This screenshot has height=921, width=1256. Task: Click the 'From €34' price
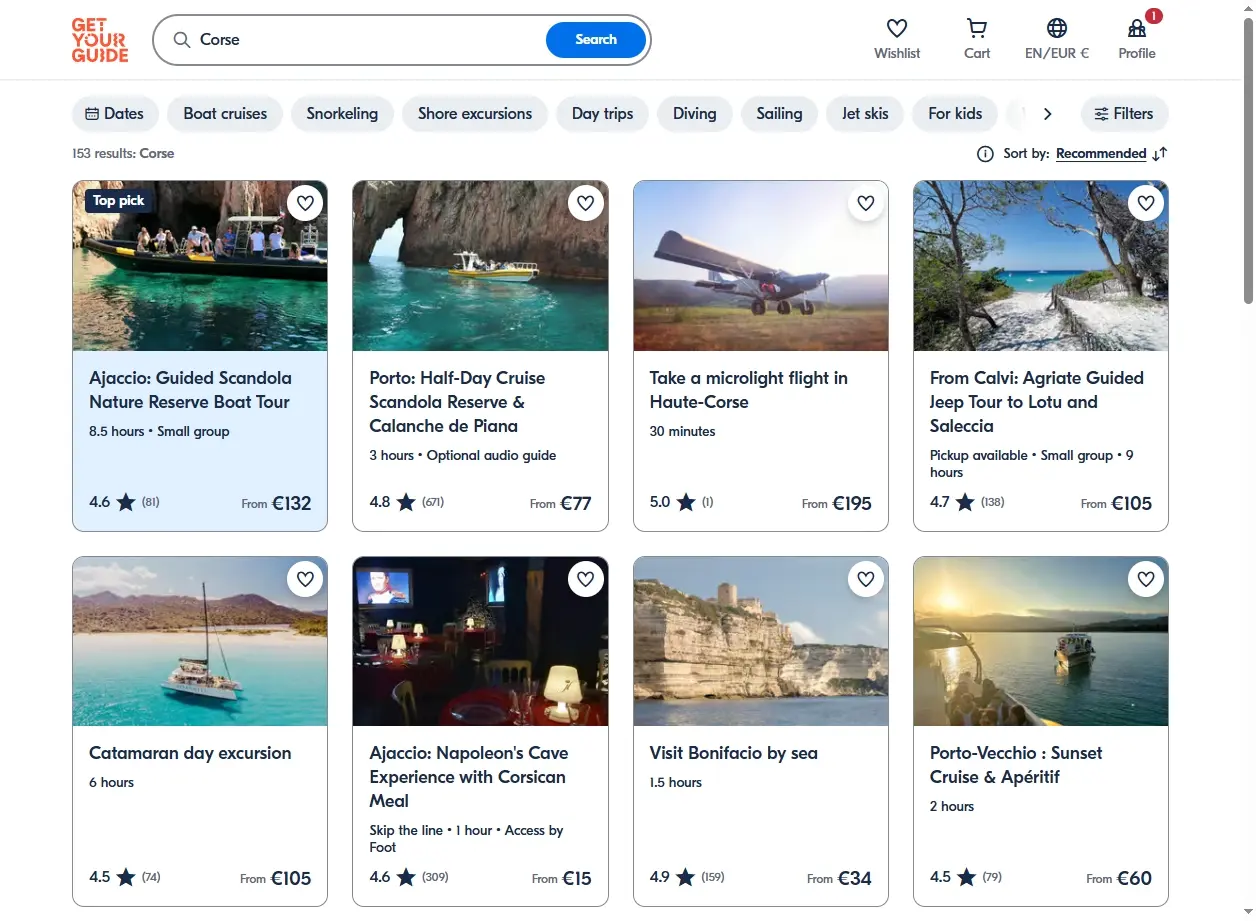point(840,879)
